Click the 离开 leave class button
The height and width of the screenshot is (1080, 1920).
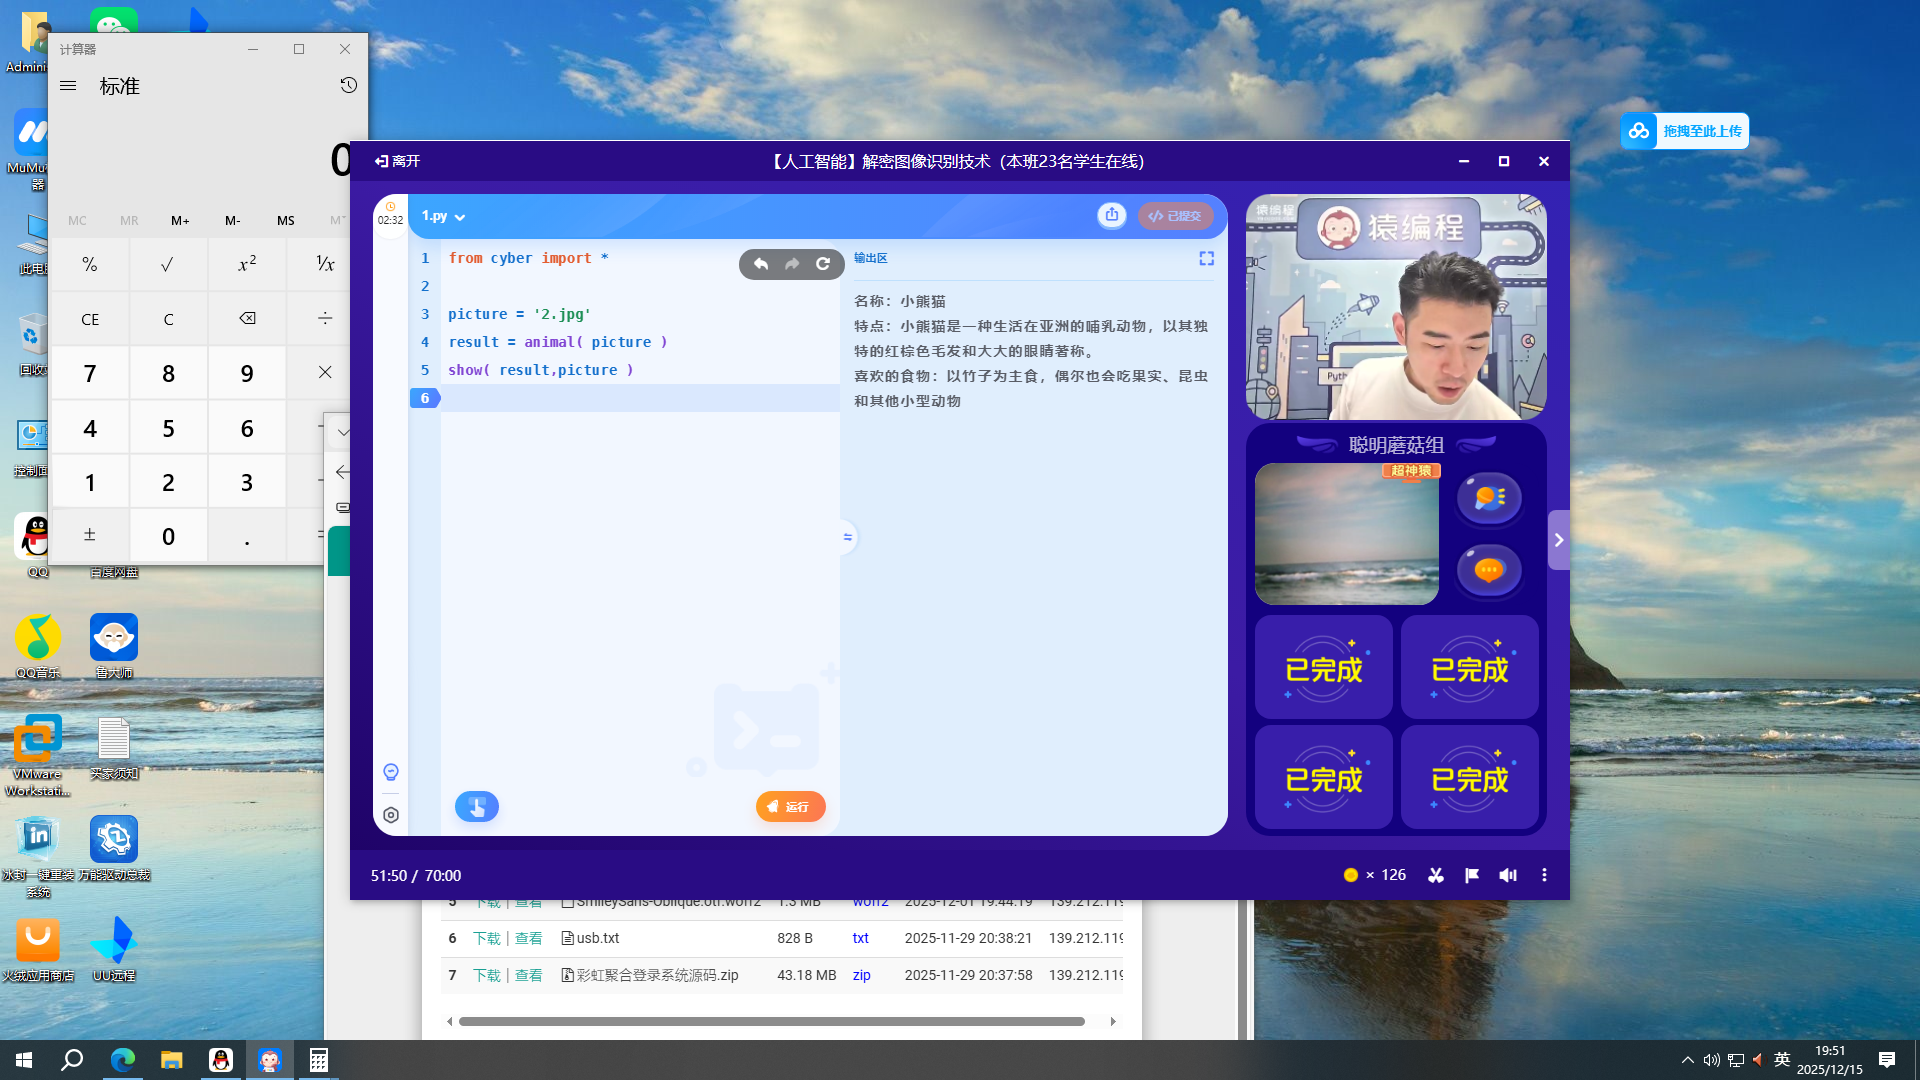397,161
